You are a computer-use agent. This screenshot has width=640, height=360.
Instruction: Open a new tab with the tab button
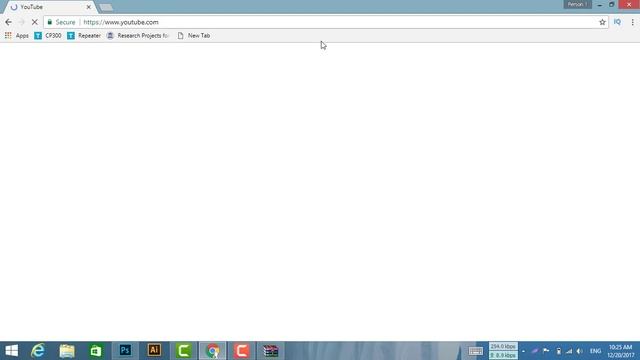106,7
